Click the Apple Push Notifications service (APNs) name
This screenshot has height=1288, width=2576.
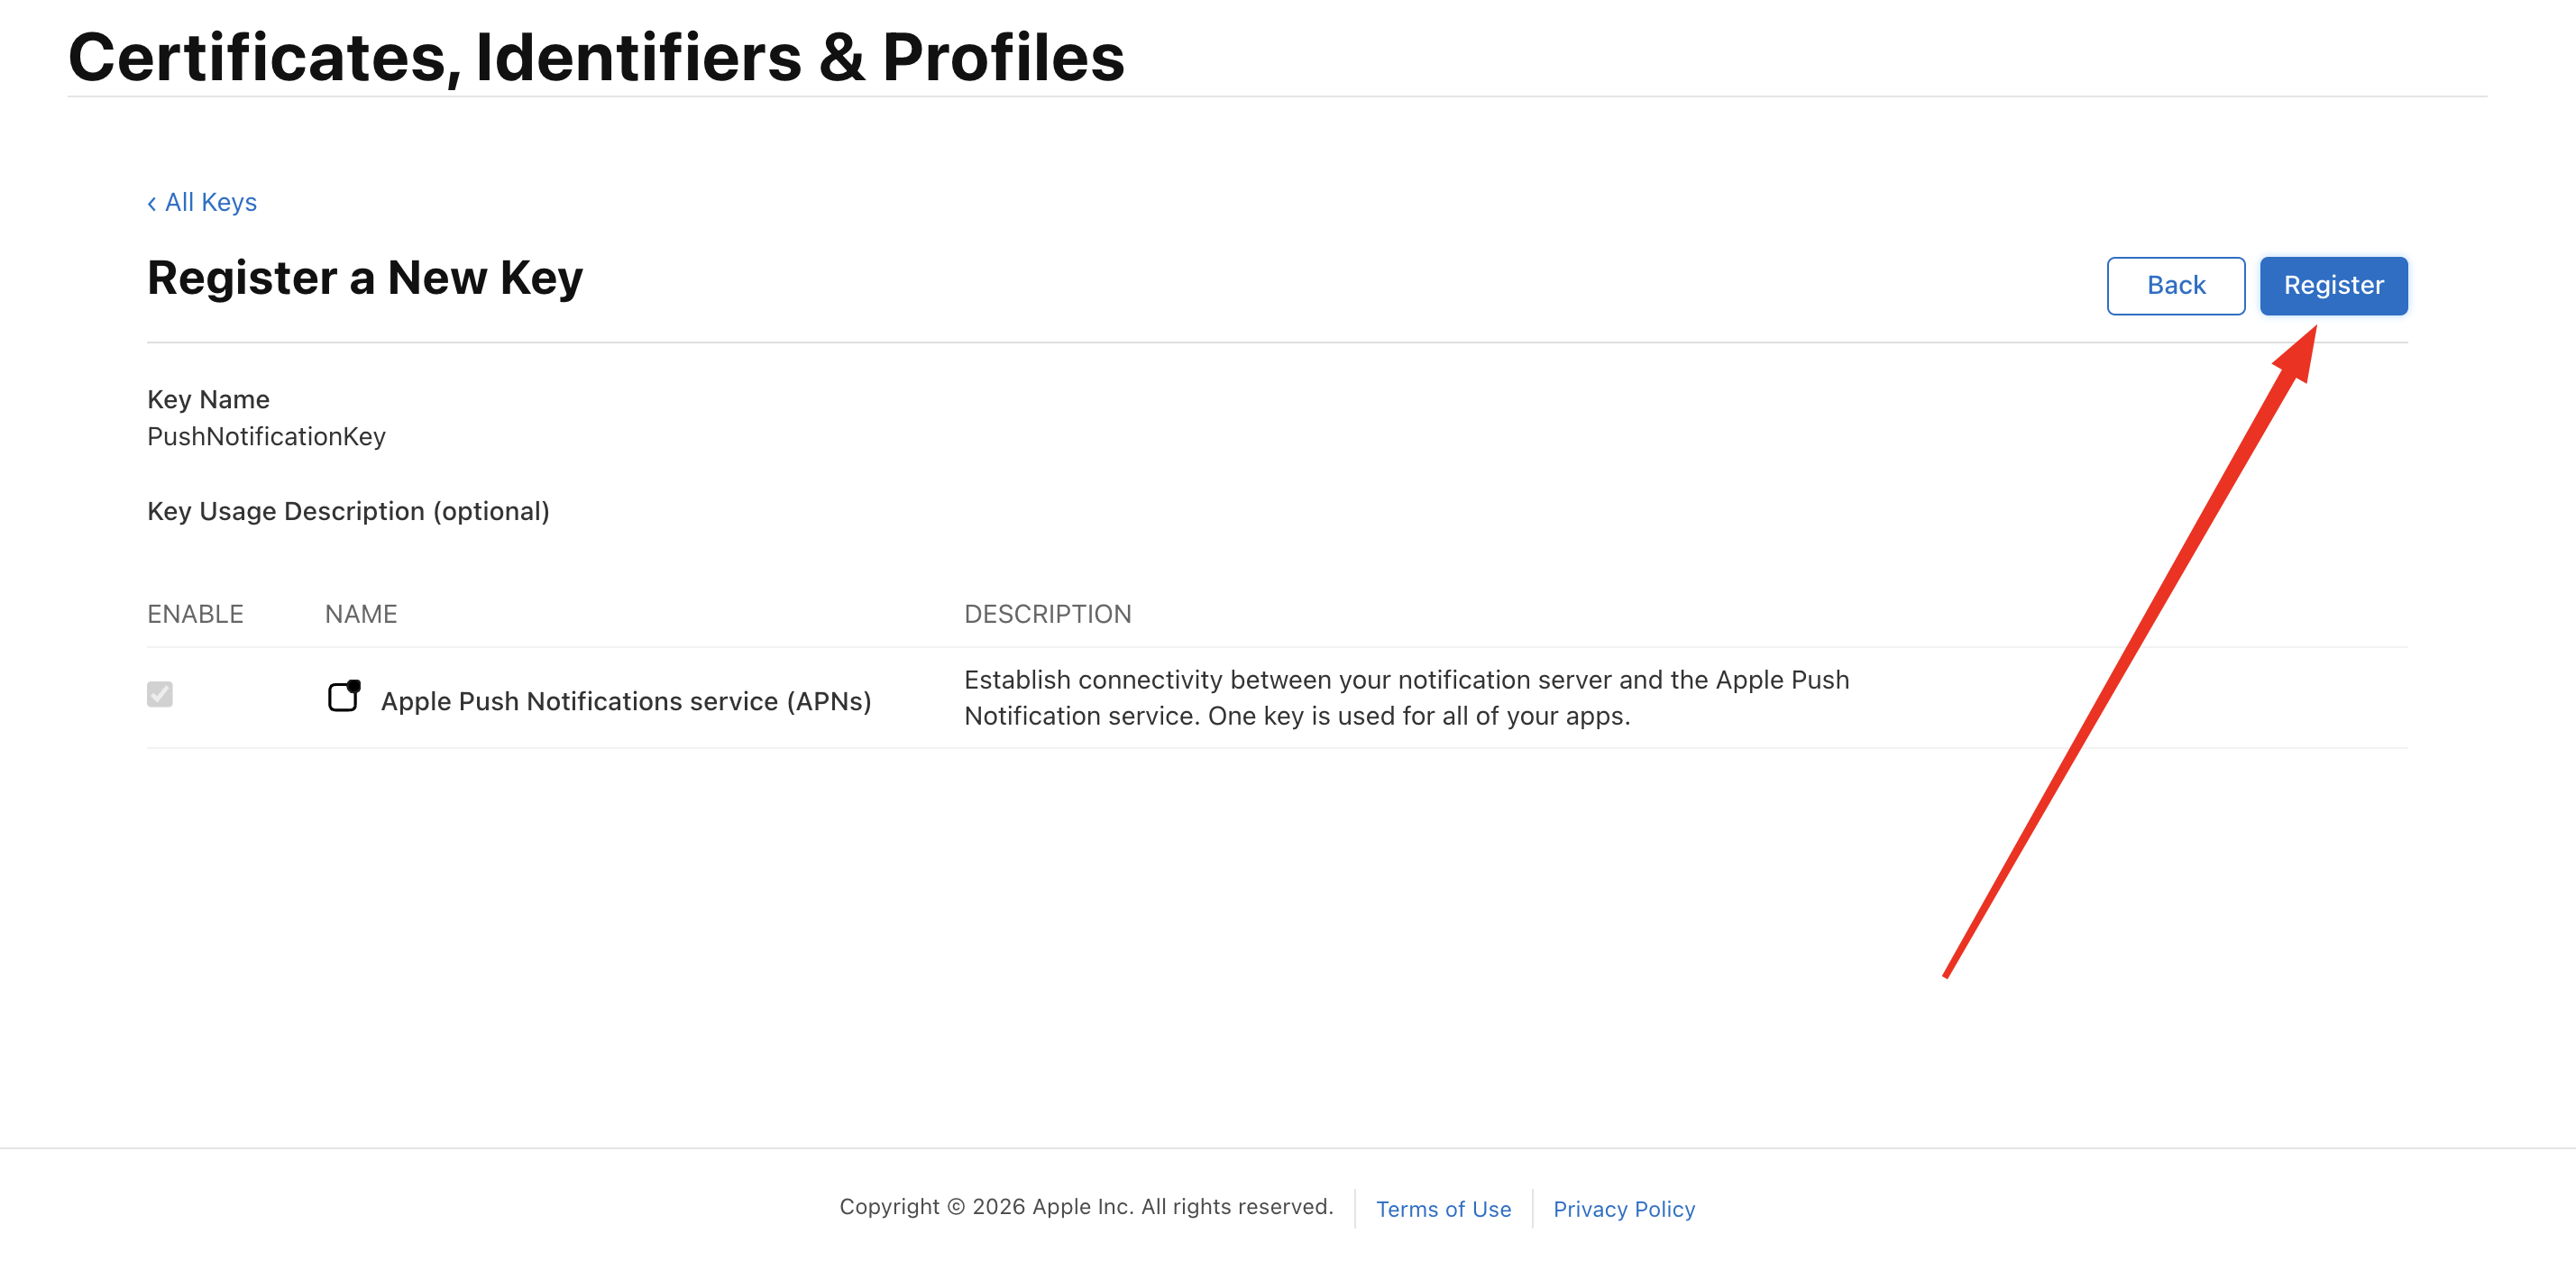626,702
